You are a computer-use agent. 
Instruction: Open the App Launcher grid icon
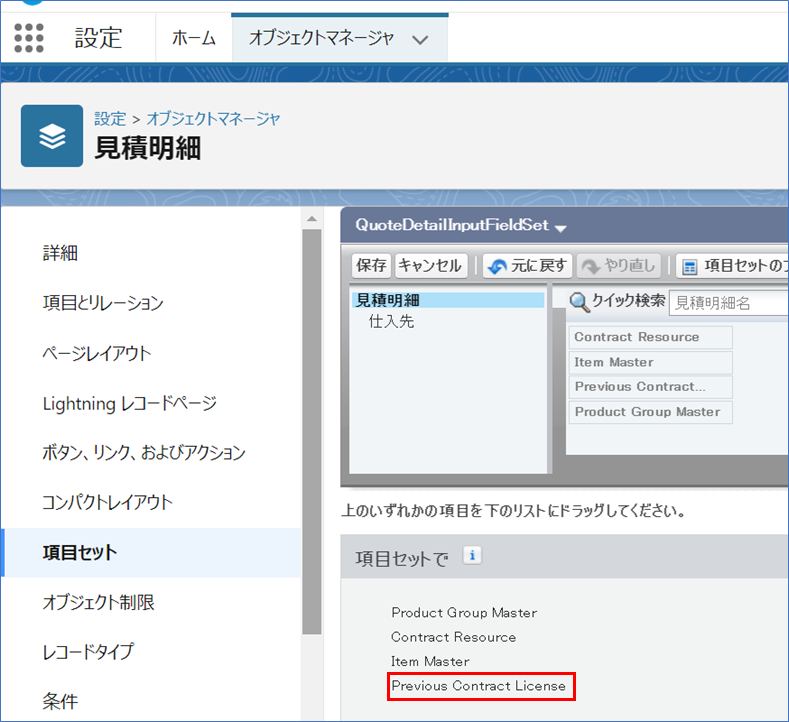(29, 38)
